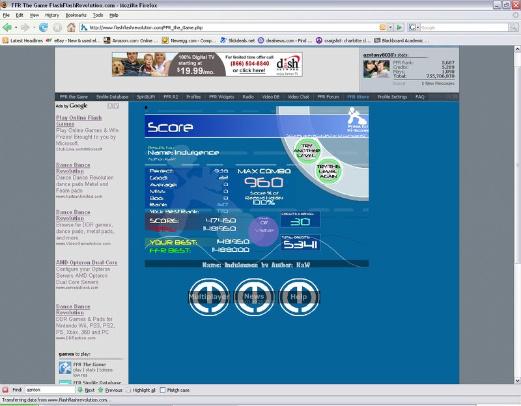Click the green Go arrow icon
Viewport: 521px width, 406px height.
pos(400,27)
